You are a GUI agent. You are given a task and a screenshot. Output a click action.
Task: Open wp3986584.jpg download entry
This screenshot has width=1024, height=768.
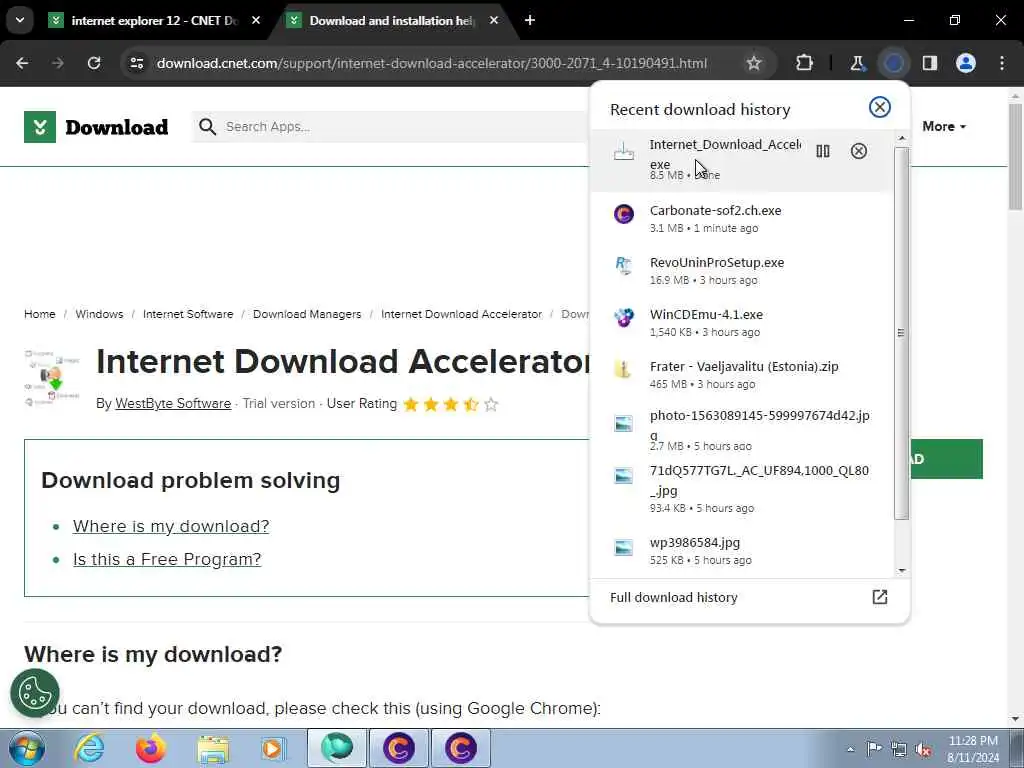(742, 551)
